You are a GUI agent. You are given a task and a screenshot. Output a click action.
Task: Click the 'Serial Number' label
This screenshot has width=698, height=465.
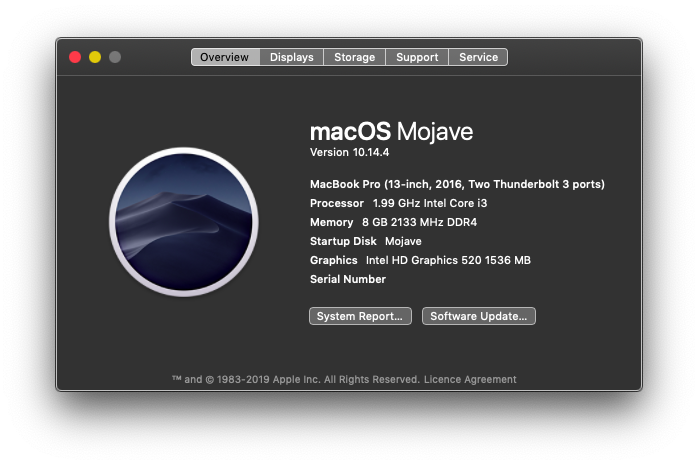point(348,279)
